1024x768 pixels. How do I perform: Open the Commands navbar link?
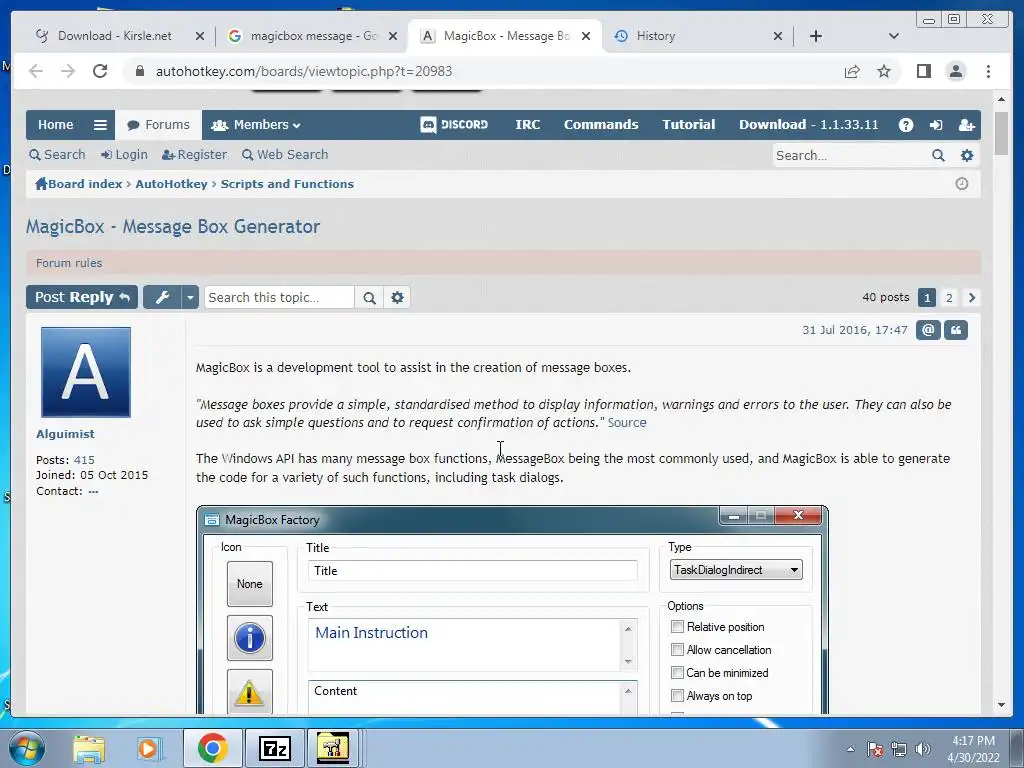tap(601, 125)
